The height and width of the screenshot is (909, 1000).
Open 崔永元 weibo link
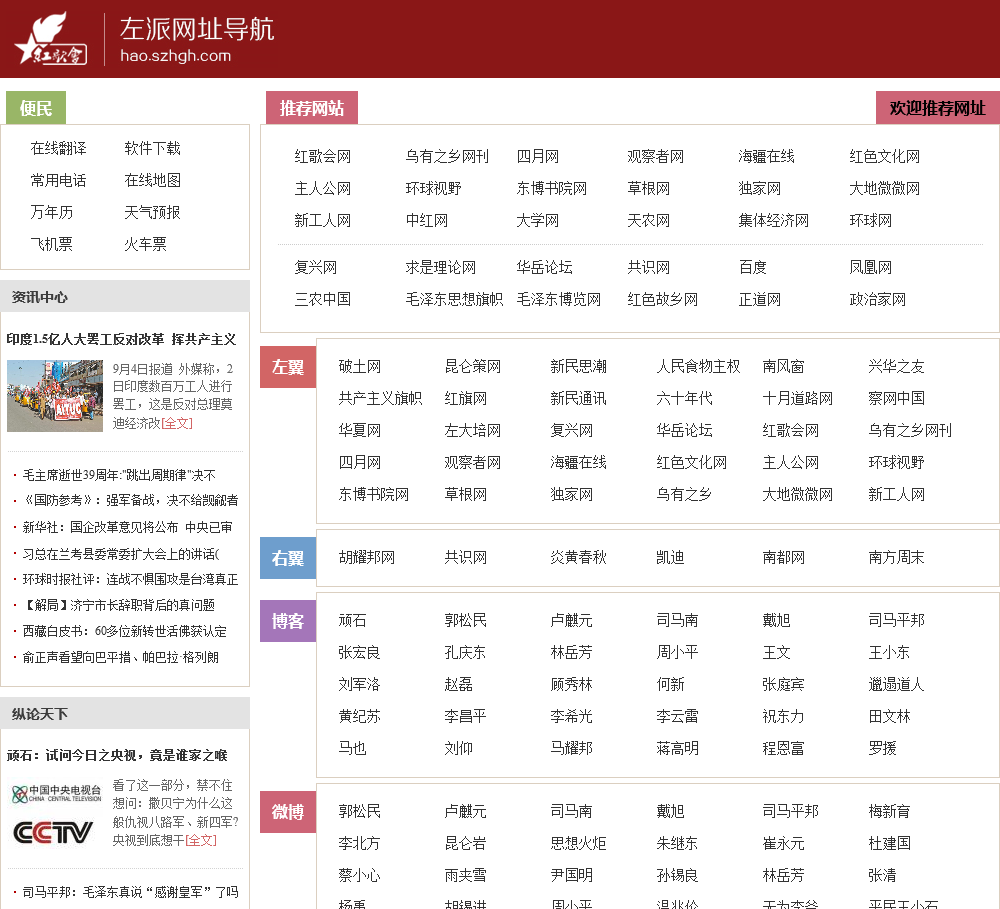[783, 843]
